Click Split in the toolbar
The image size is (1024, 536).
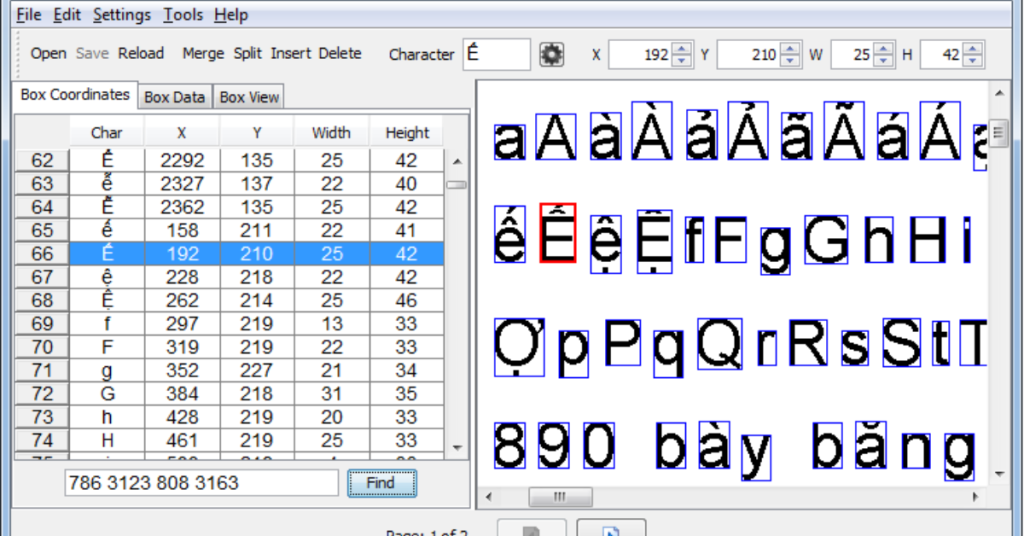click(248, 54)
